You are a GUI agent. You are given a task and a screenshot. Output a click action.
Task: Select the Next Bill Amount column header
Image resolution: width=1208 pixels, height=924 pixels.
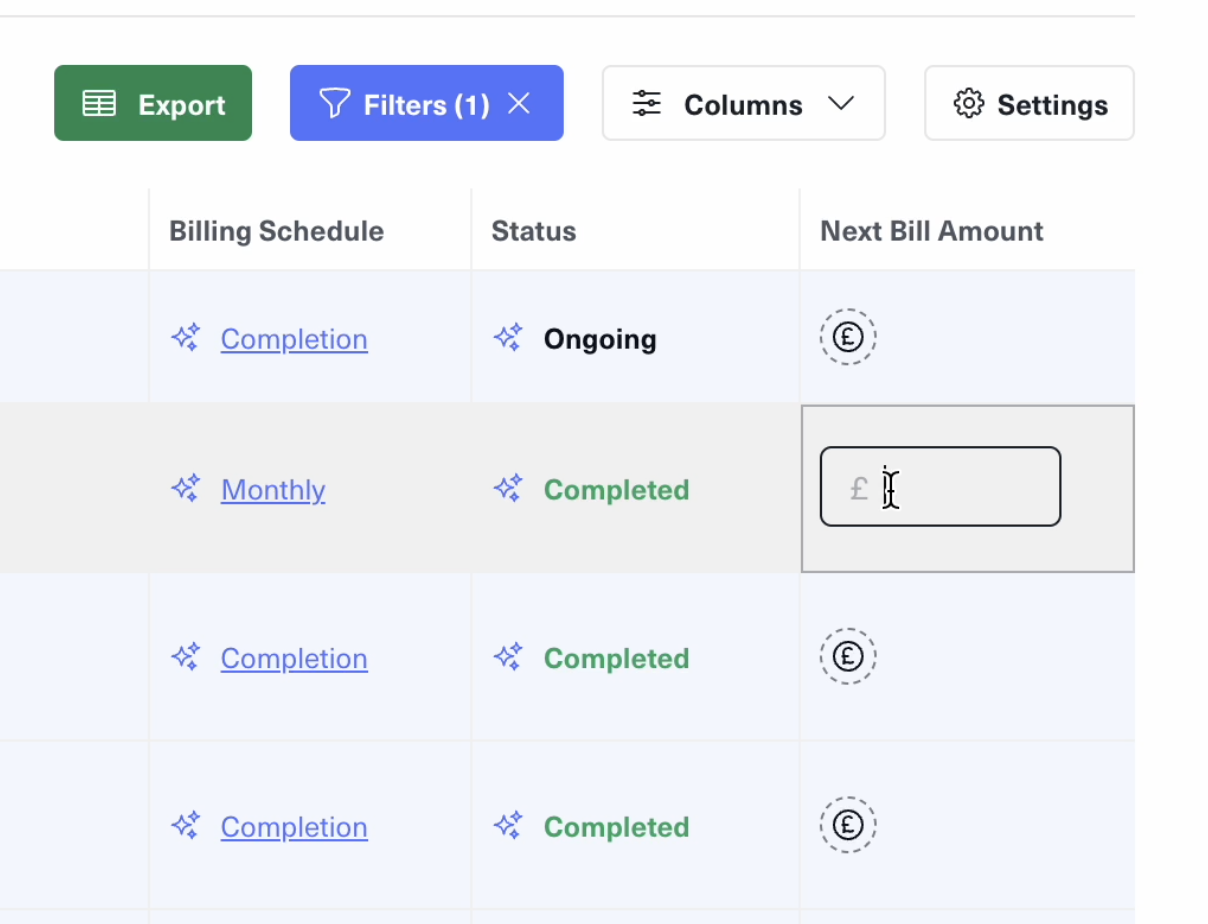(931, 231)
